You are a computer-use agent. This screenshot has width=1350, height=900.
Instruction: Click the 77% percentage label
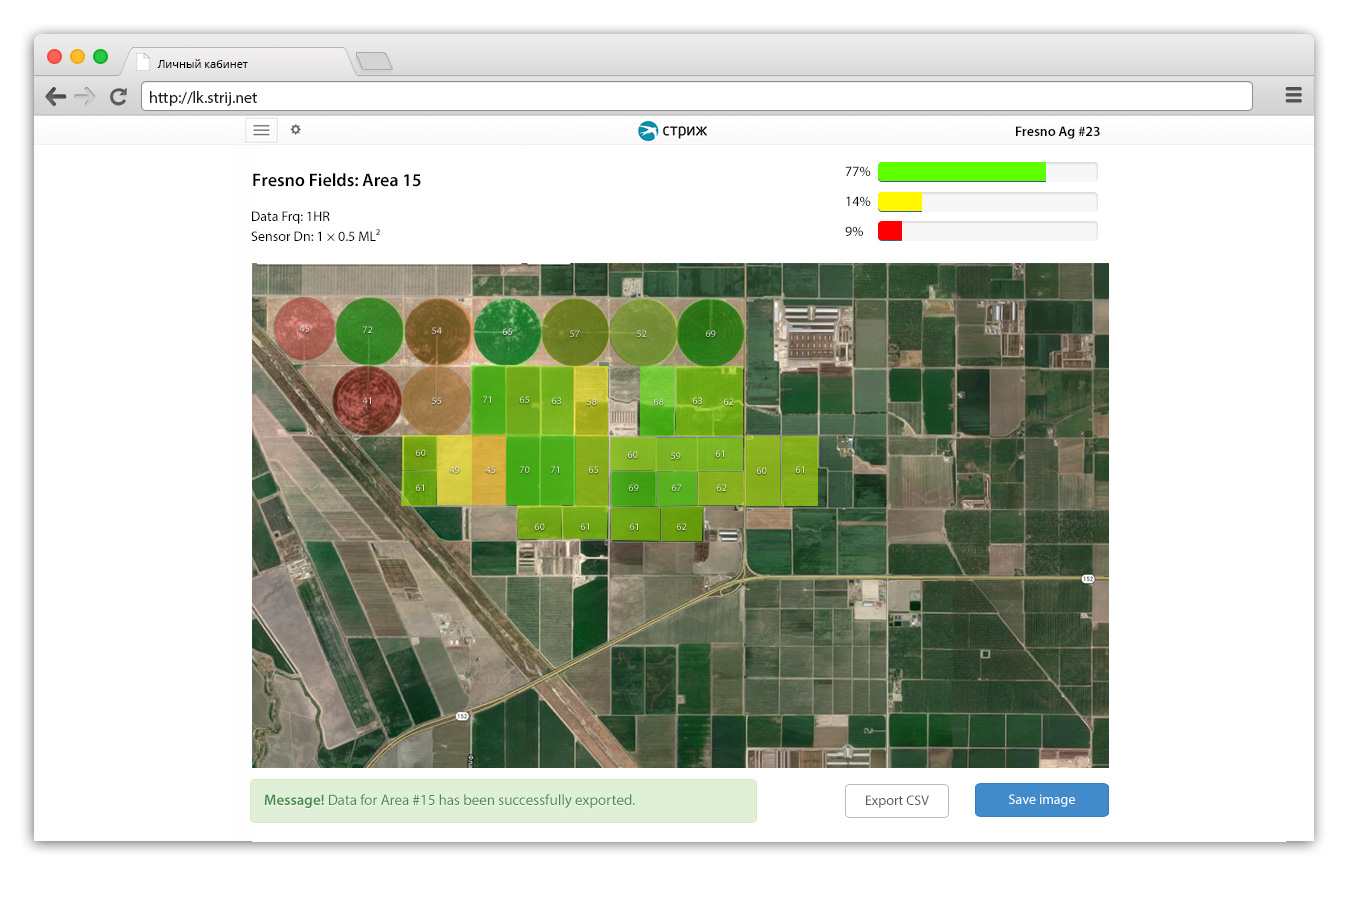tap(858, 172)
